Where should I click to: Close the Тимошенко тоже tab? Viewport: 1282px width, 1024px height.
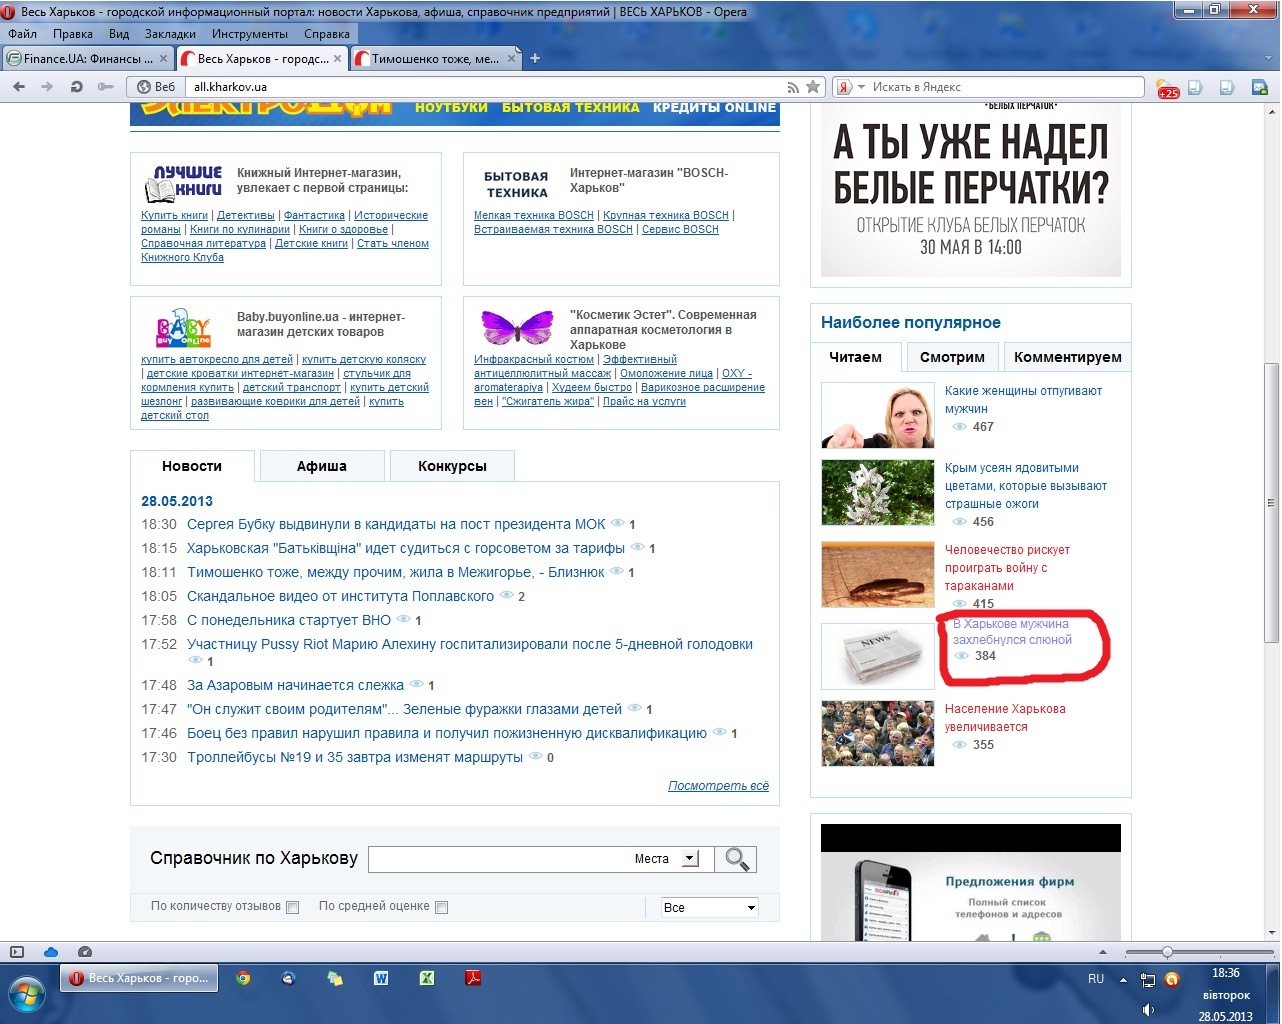pyautogui.click(x=512, y=58)
